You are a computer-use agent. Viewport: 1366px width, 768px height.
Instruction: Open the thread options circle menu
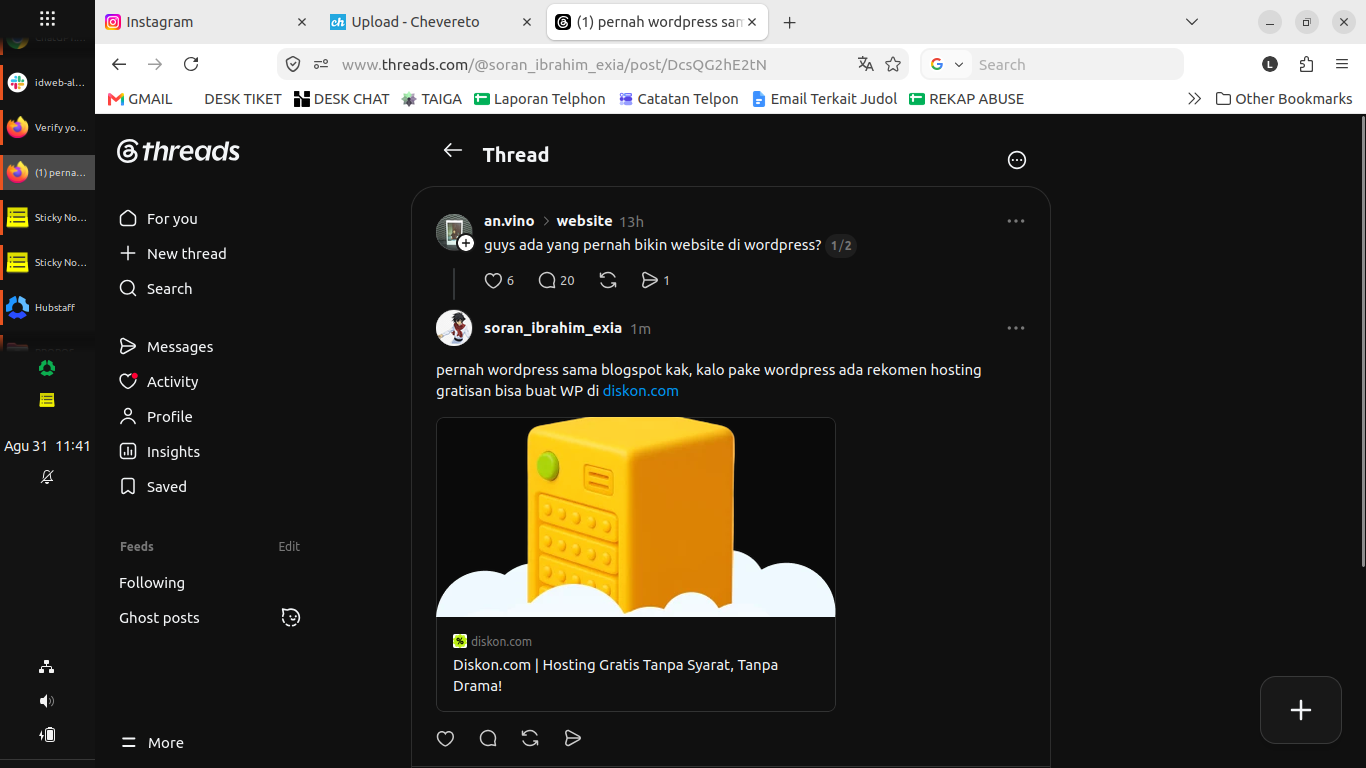point(1017,160)
